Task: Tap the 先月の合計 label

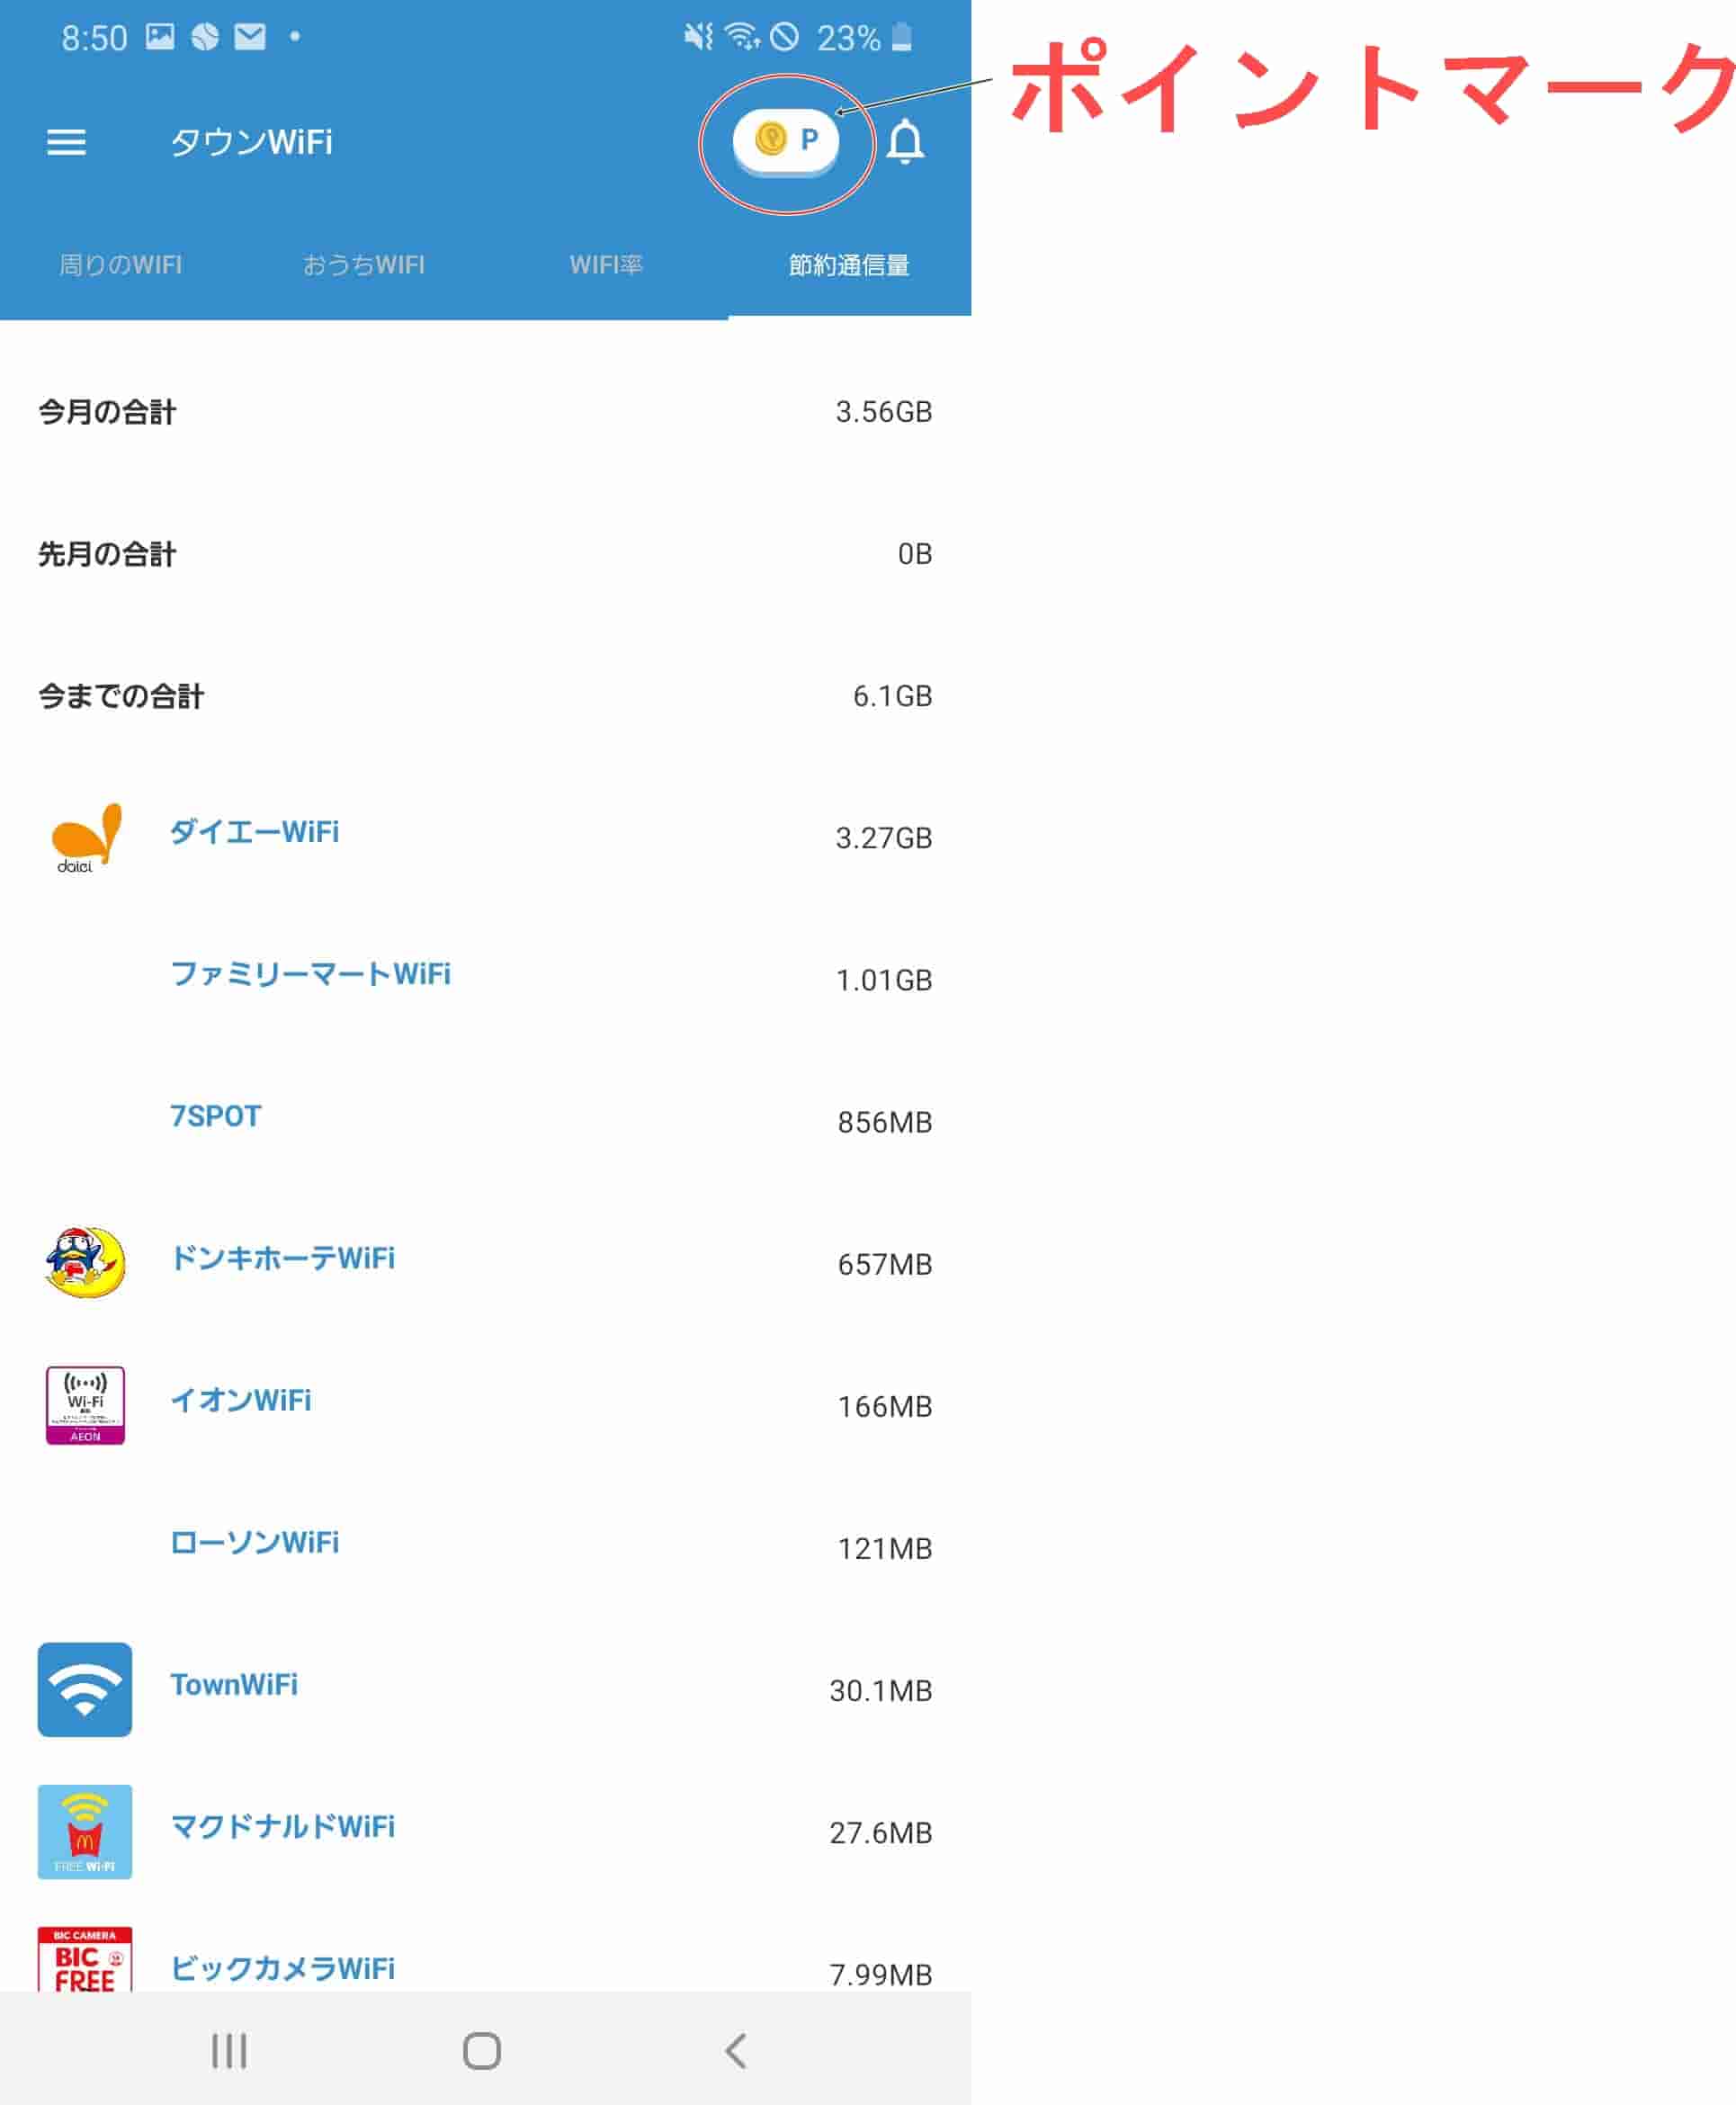Action: click(107, 554)
